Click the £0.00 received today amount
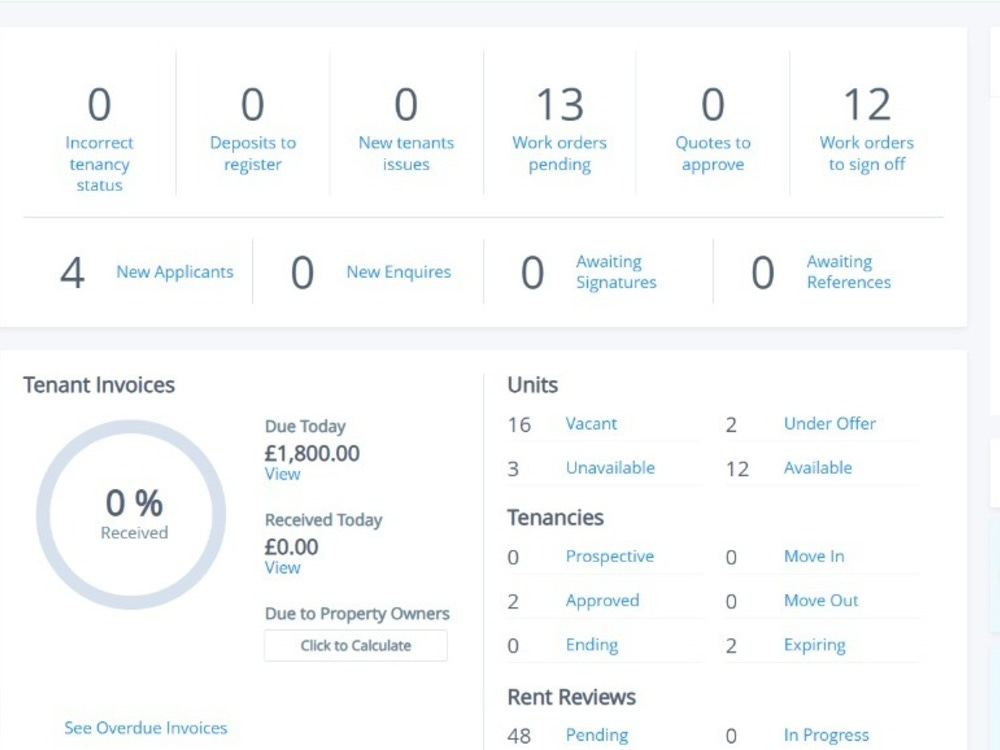This screenshot has height=750, width=1000. [291, 547]
